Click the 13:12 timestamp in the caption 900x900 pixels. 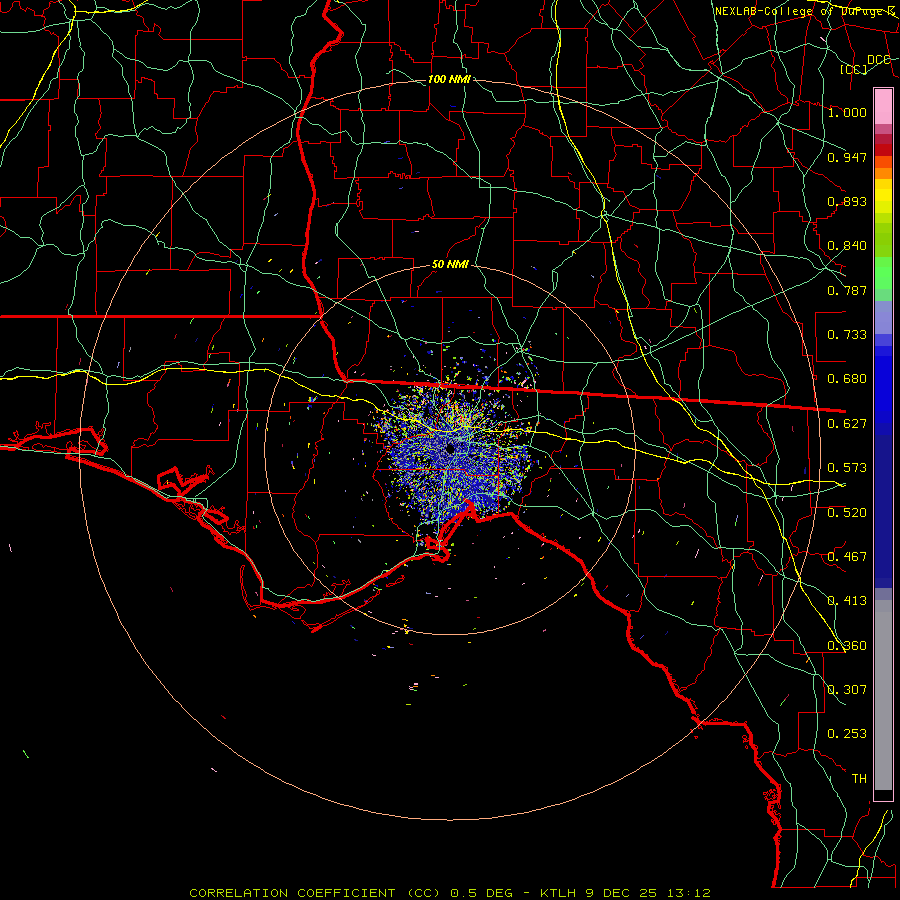(x=689, y=893)
